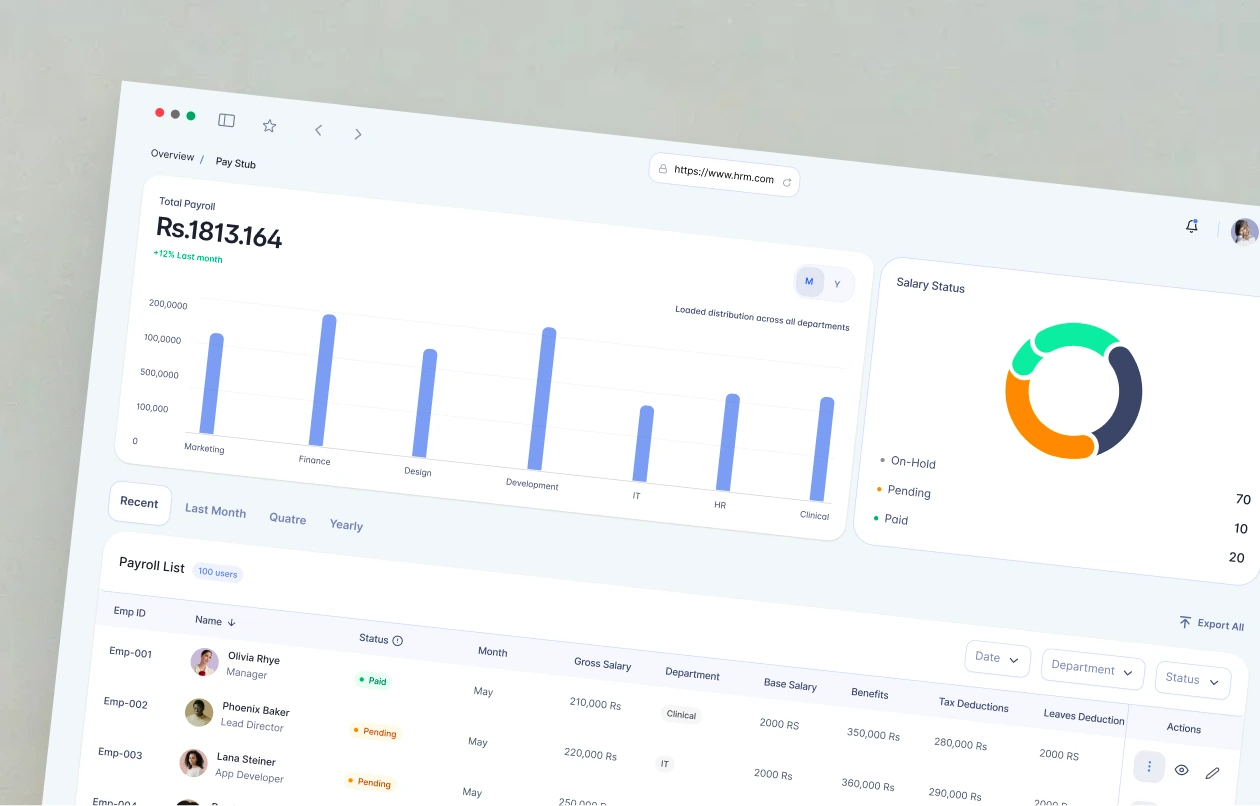
Task: Click the reload icon in the URL bar
Action: [x=787, y=182]
